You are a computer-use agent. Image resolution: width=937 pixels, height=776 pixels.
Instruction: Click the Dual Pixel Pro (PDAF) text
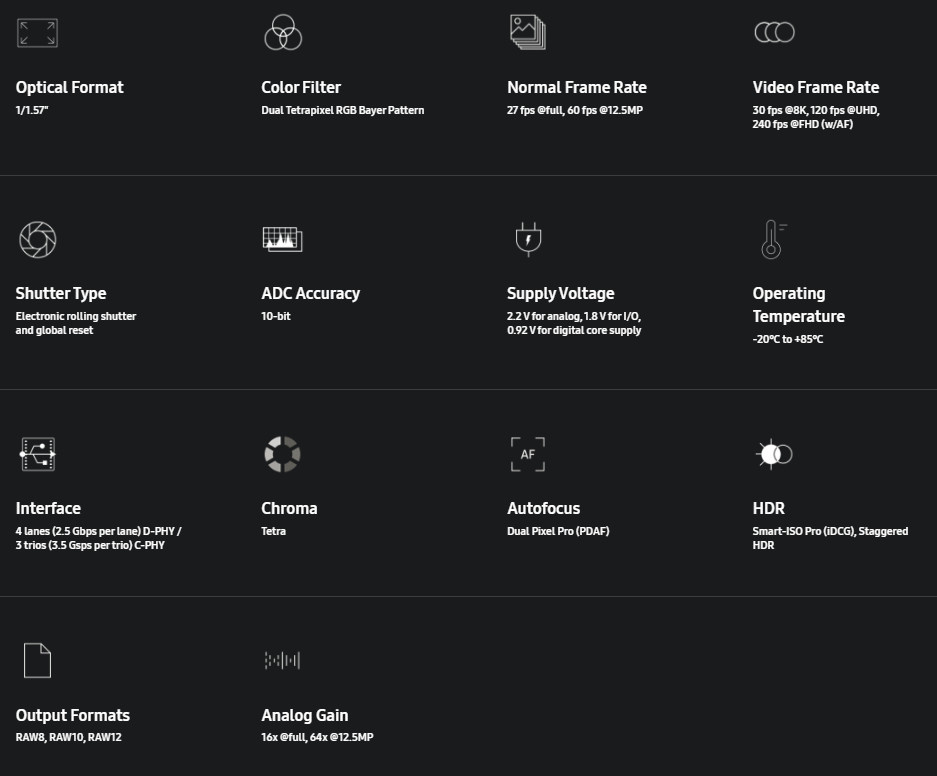(x=558, y=531)
